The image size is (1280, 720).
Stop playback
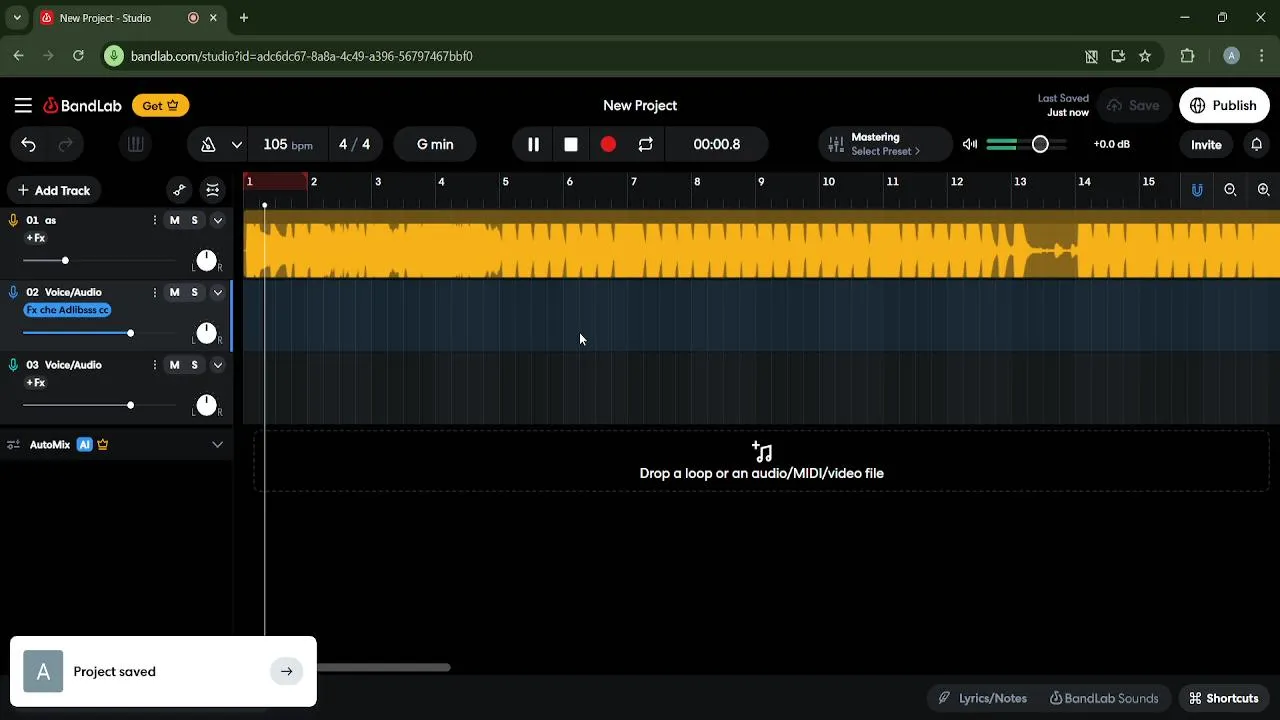(571, 145)
